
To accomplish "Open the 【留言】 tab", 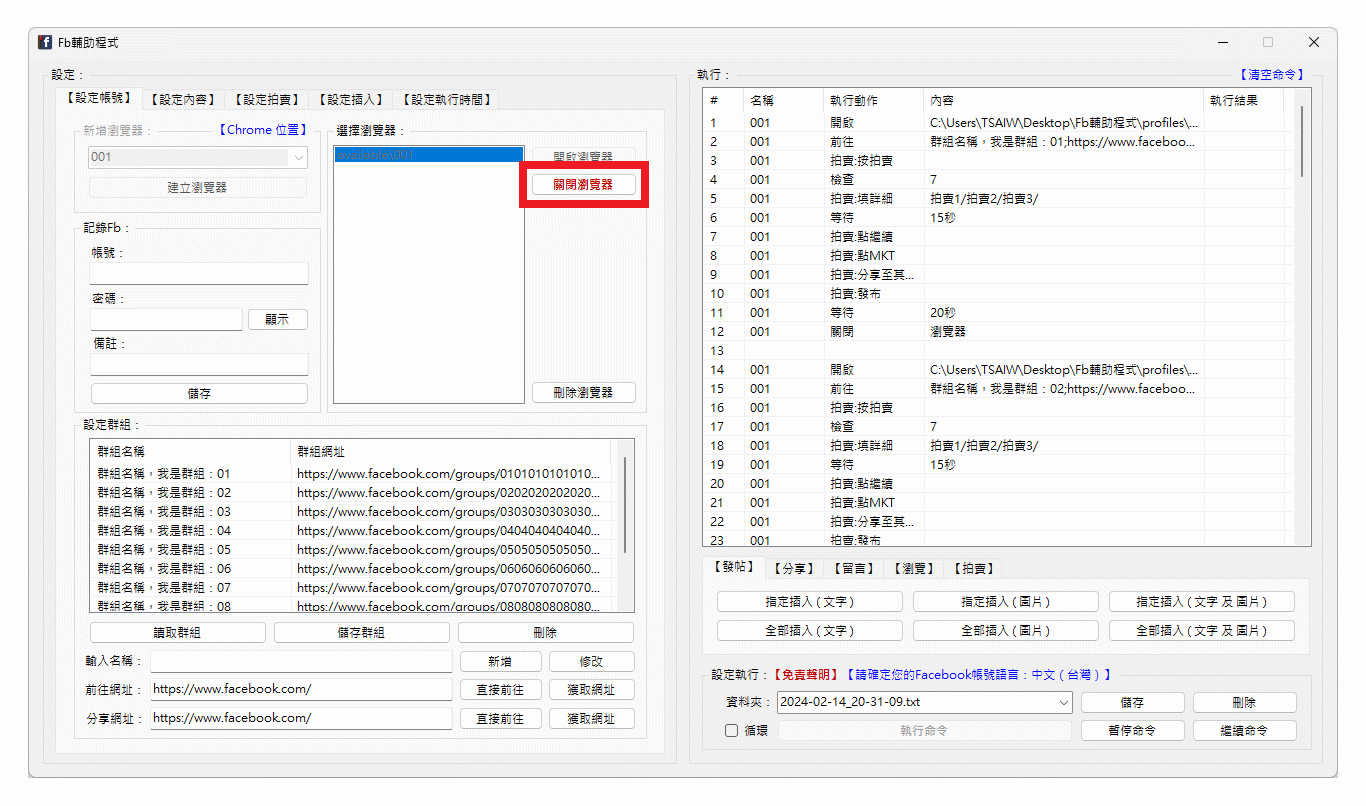I will tap(854, 569).
